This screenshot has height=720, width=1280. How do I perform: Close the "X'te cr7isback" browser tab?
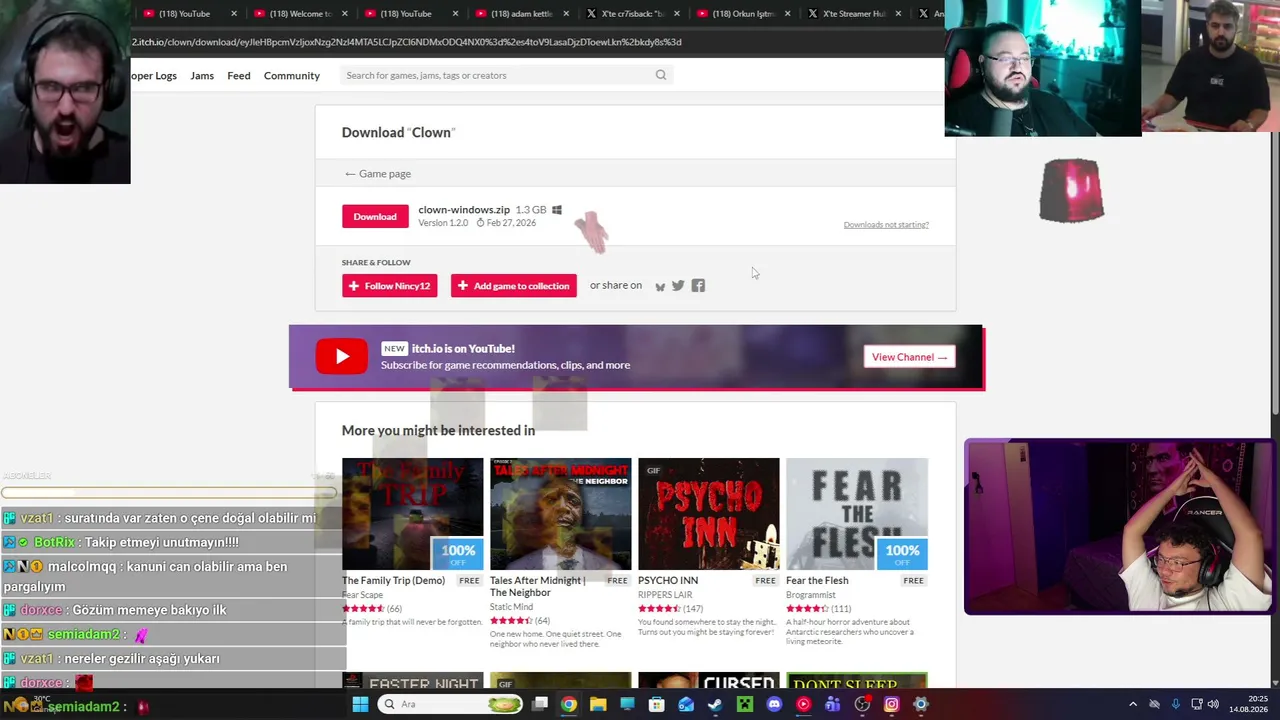(677, 14)
